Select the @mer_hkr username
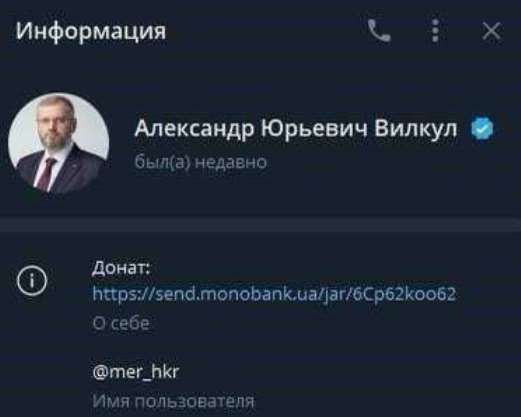 coord(136,372)
